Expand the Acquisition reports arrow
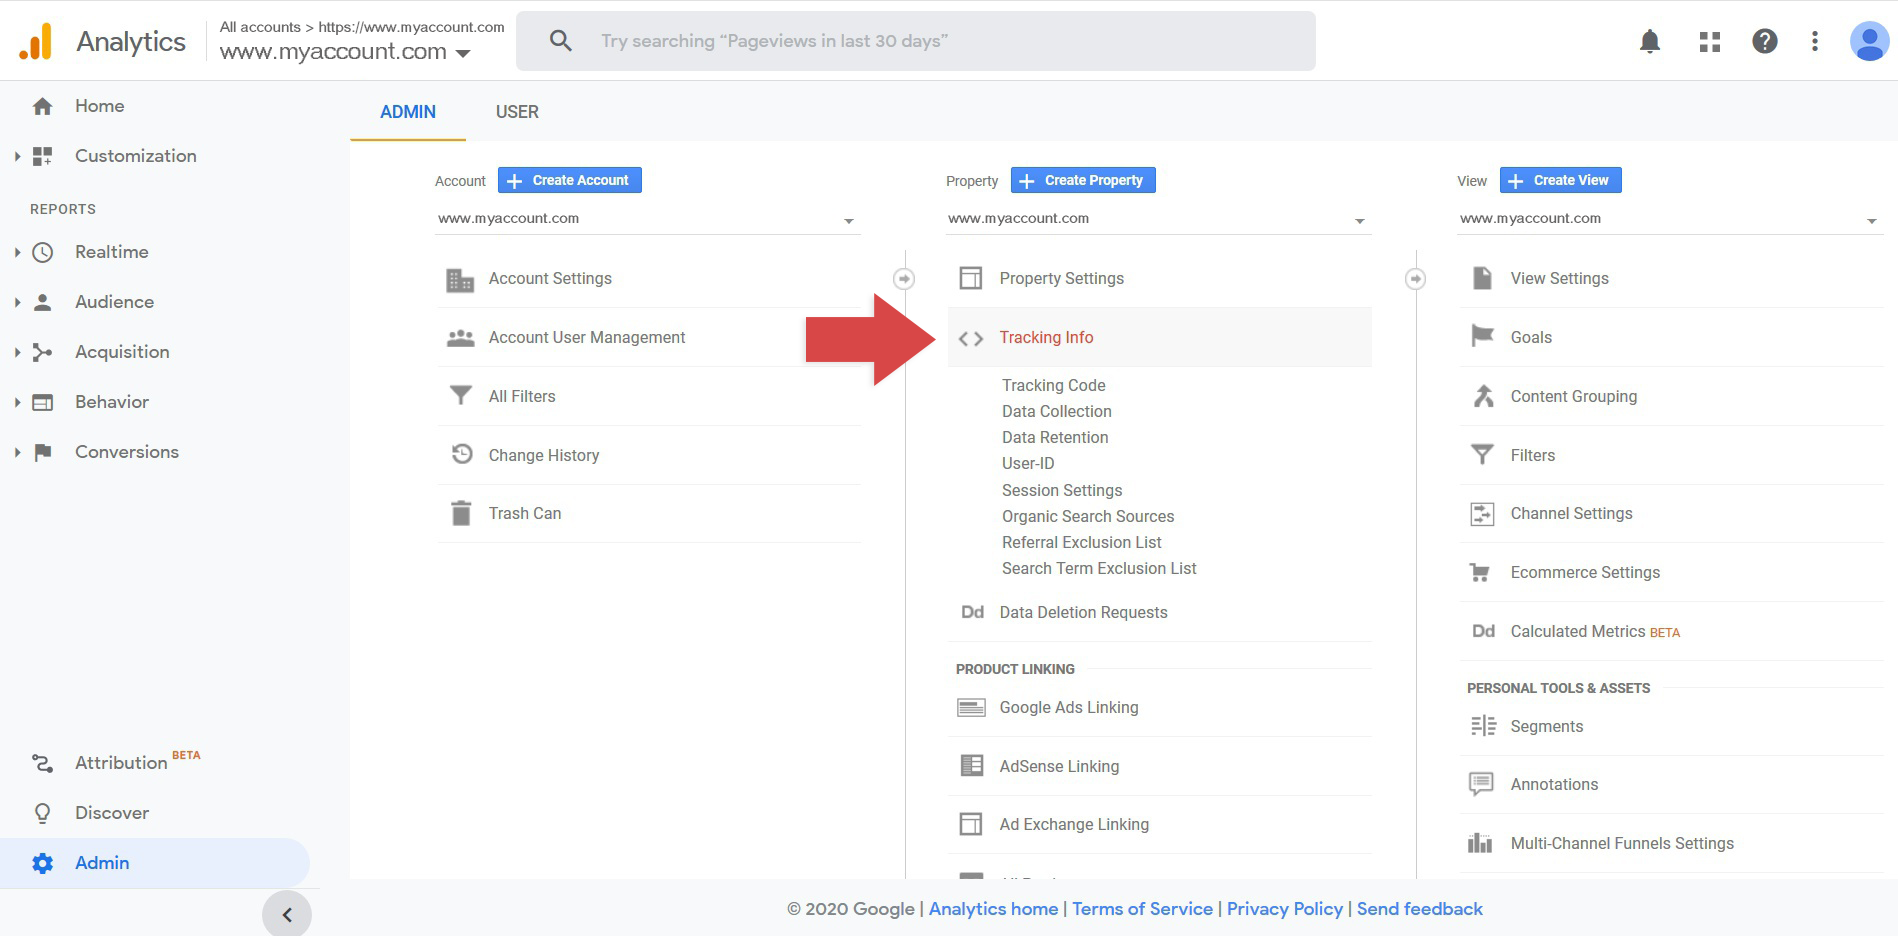 [x=17, y=352]
